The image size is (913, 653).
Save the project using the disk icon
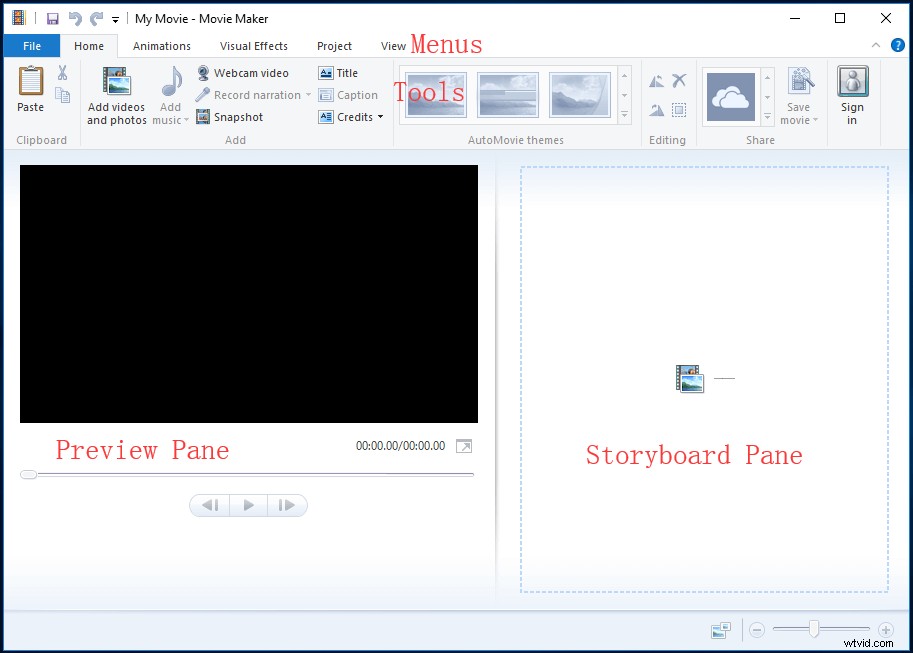(x=53, y=18)
